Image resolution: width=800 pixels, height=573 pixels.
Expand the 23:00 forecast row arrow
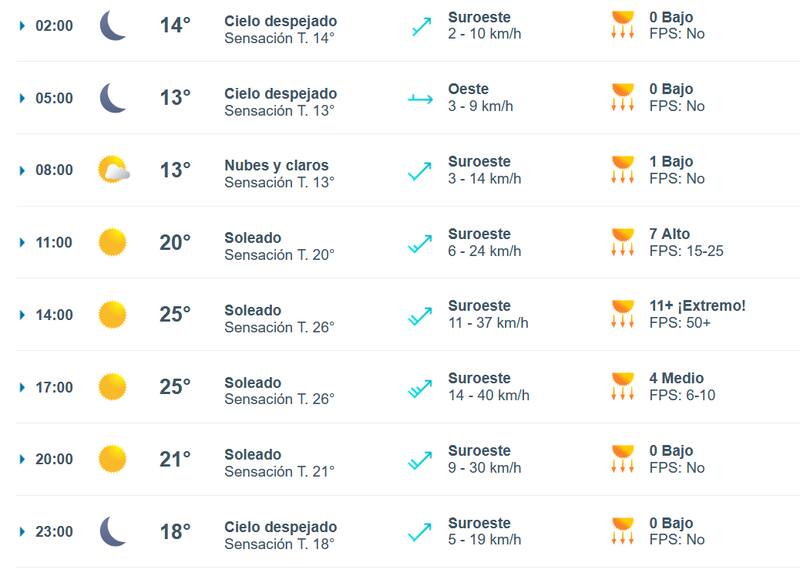pyautogui.click(x=22, y=532)
